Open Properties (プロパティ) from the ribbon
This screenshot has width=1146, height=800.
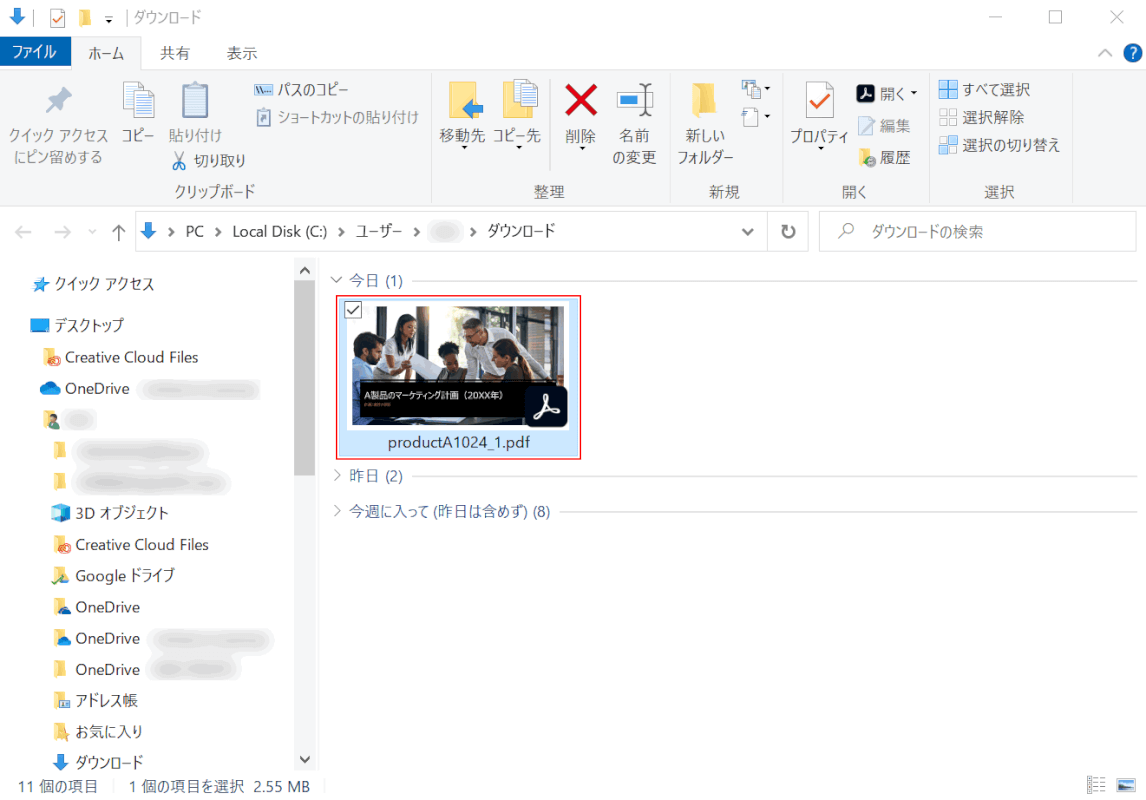click(819, 101)
